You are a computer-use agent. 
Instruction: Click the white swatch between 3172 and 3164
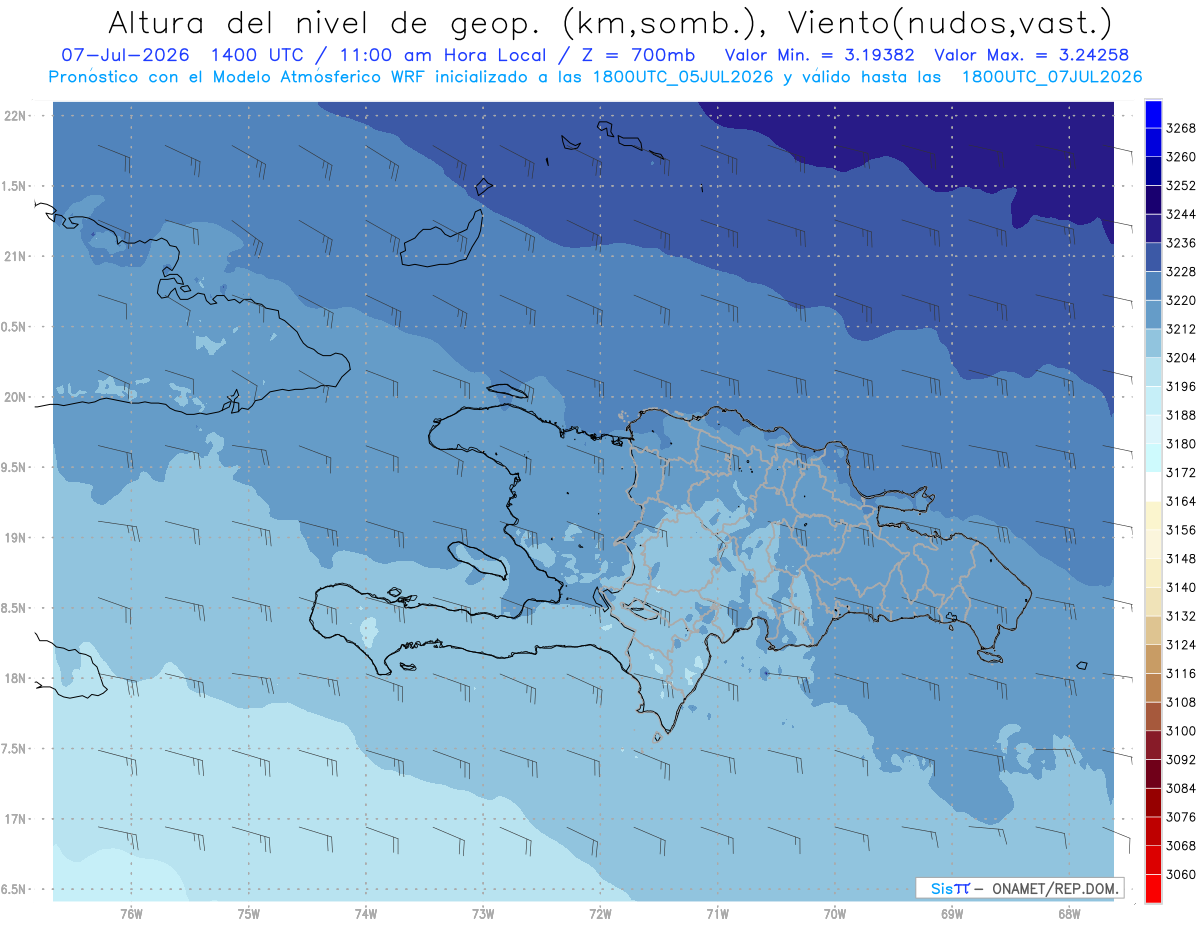[1152, 487]
